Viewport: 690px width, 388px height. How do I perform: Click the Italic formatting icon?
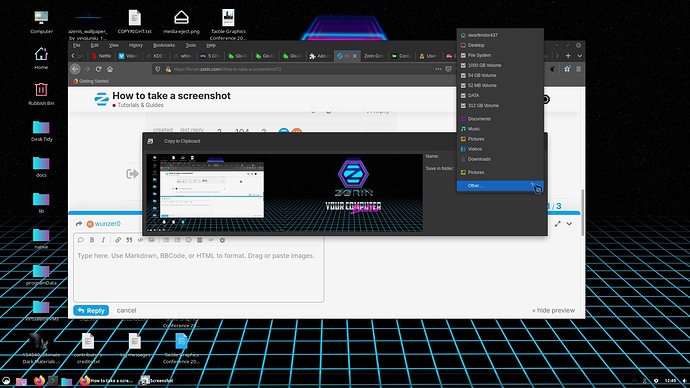click(103, 240)
